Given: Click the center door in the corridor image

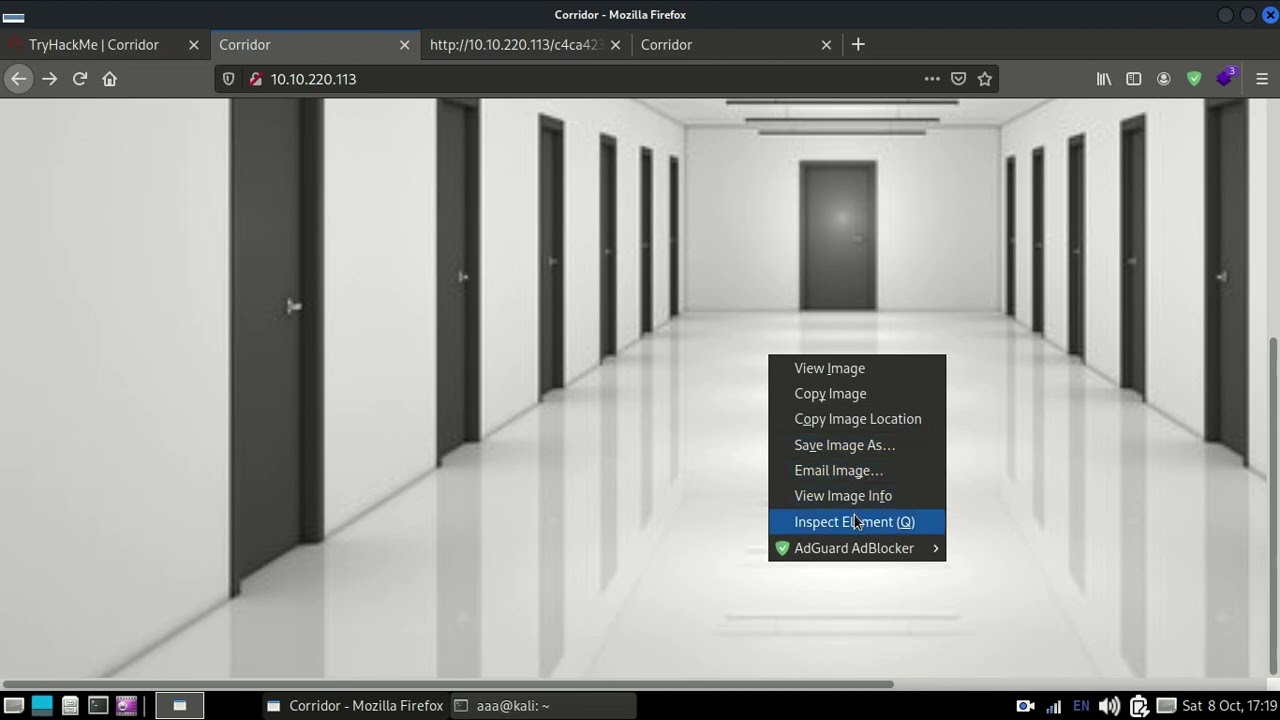Looking at the screenshot, I should (838, 236).
